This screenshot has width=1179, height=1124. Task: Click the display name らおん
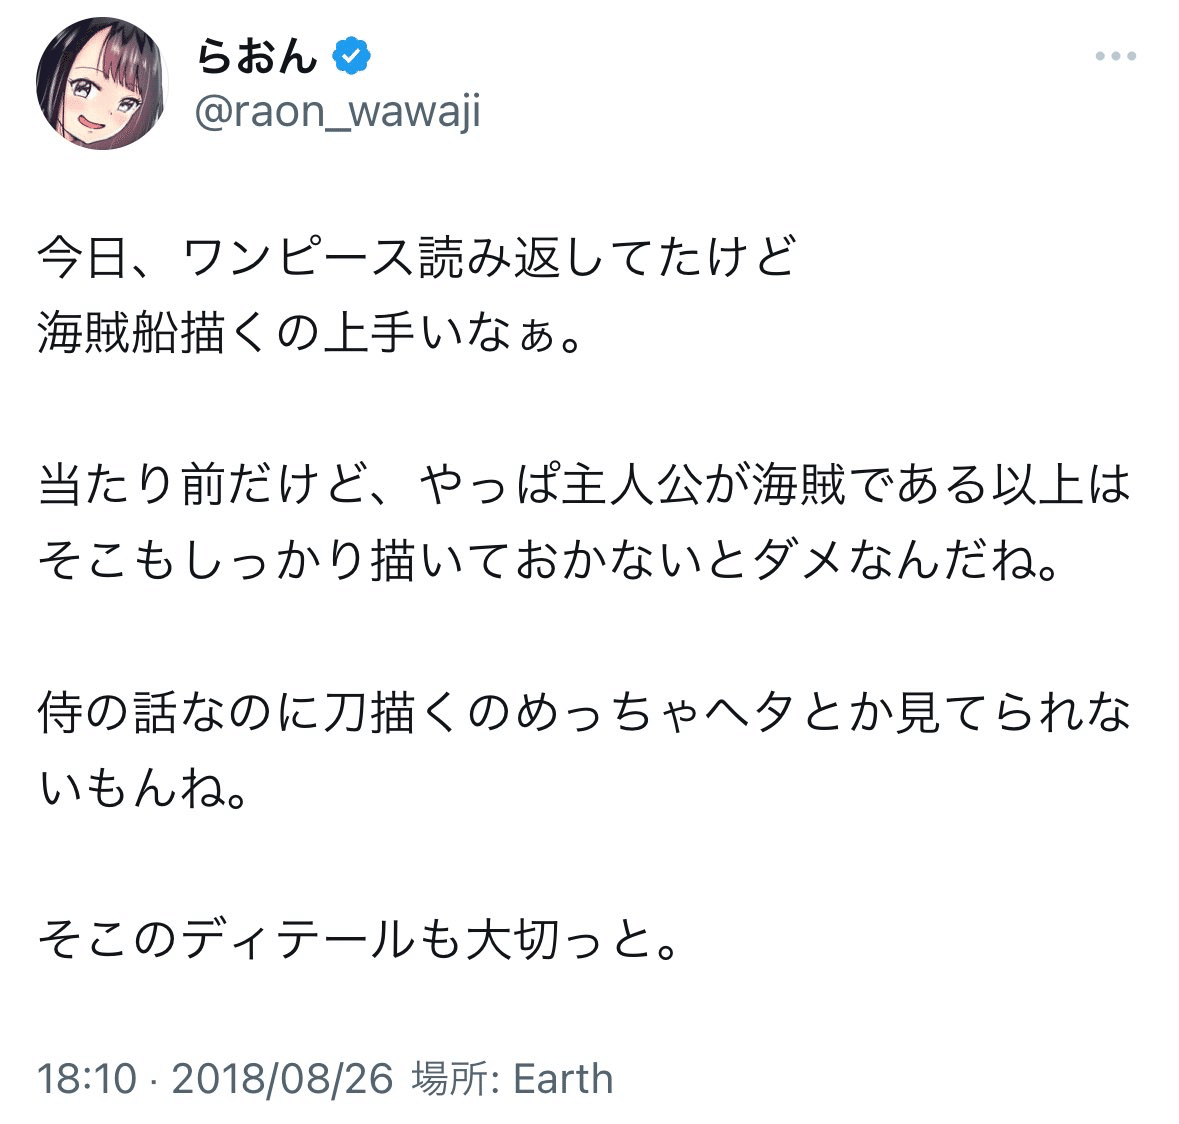coord(256,57)
